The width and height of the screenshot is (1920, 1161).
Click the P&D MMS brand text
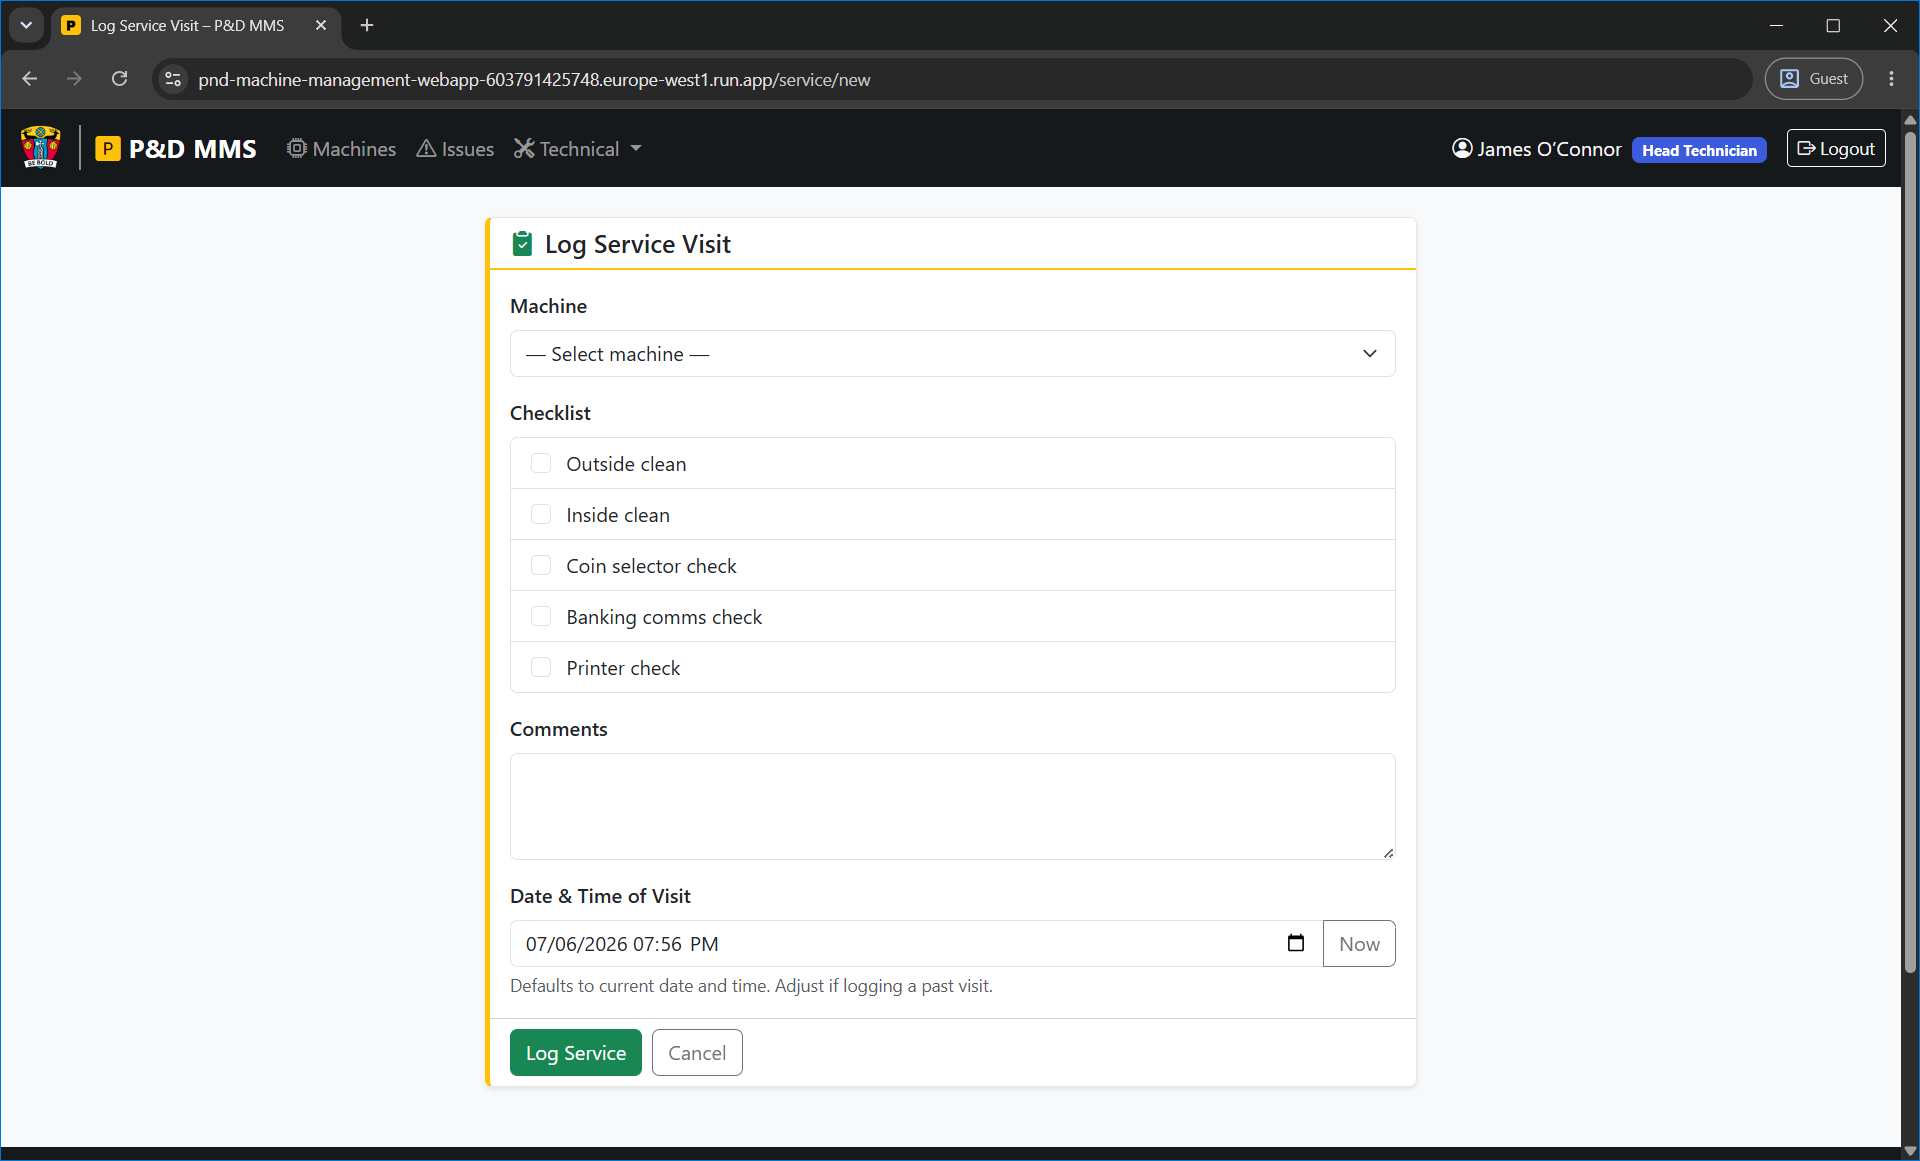point(193,149)
